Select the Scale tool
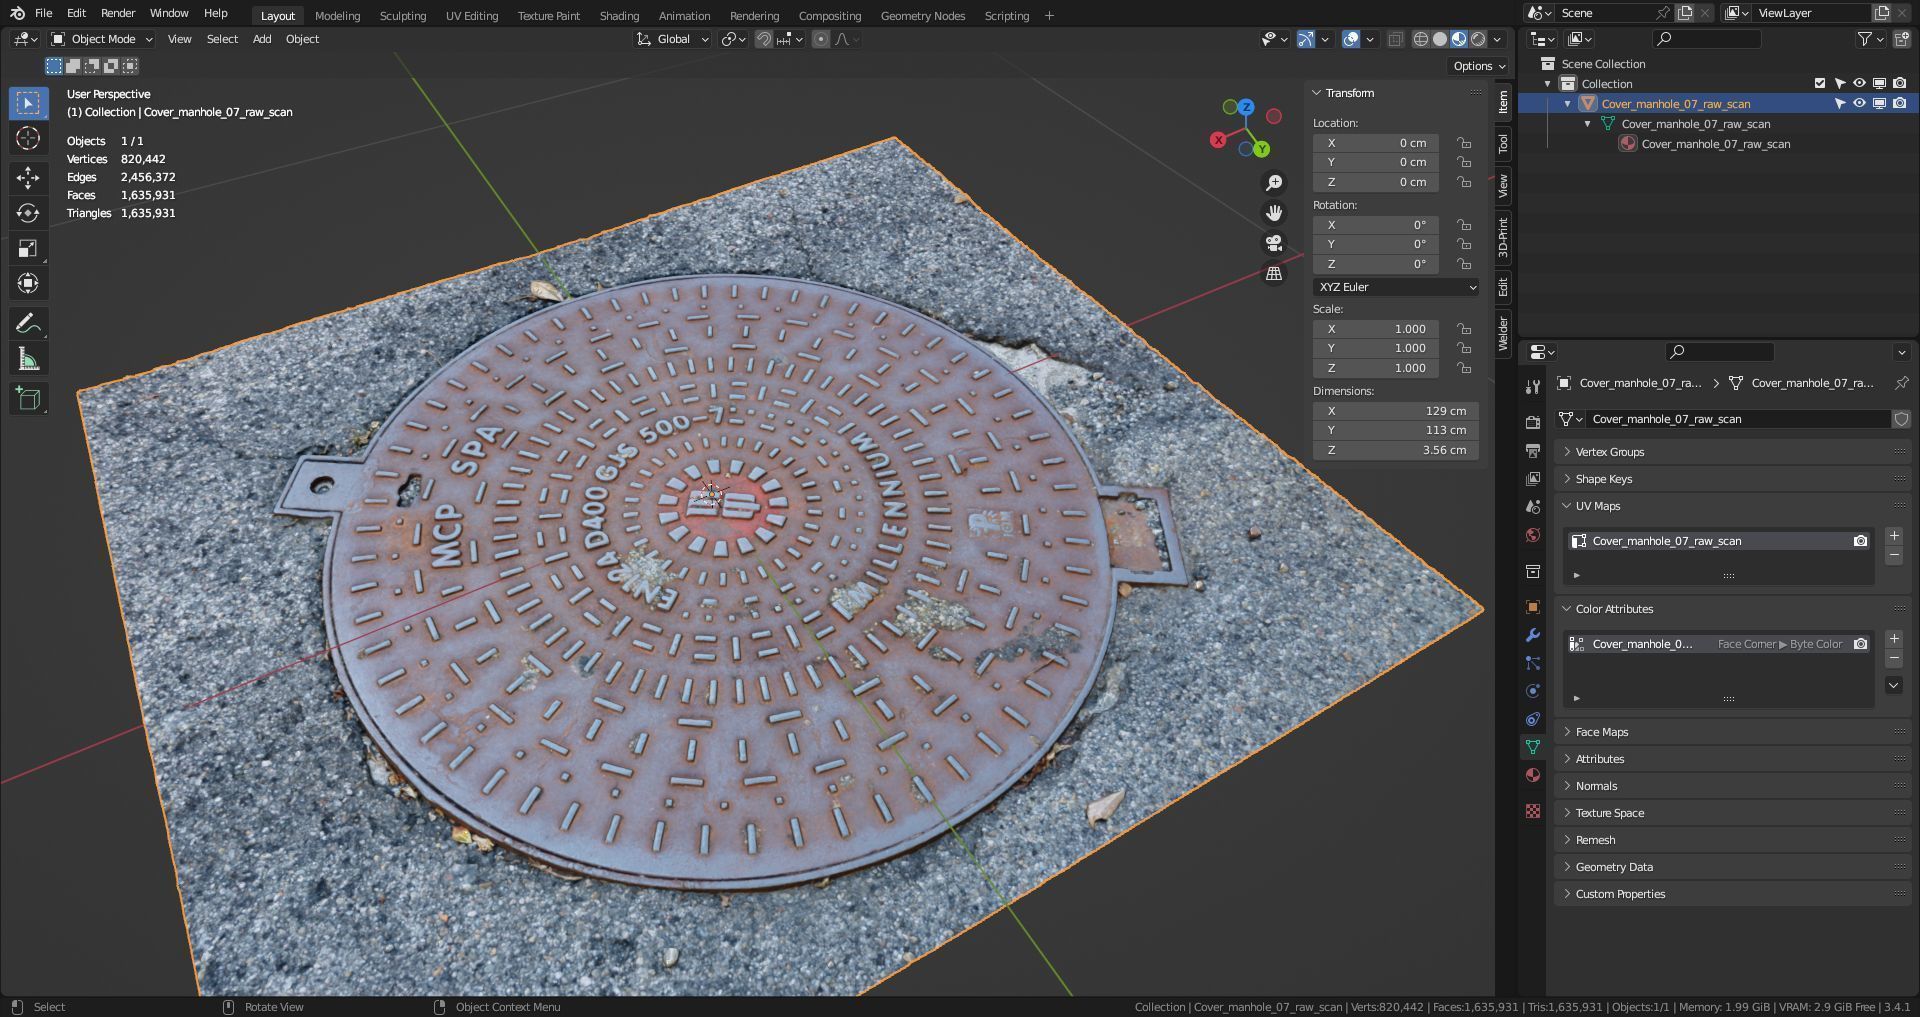This screenshot has width=1920, height=1017. pos(28,248)
